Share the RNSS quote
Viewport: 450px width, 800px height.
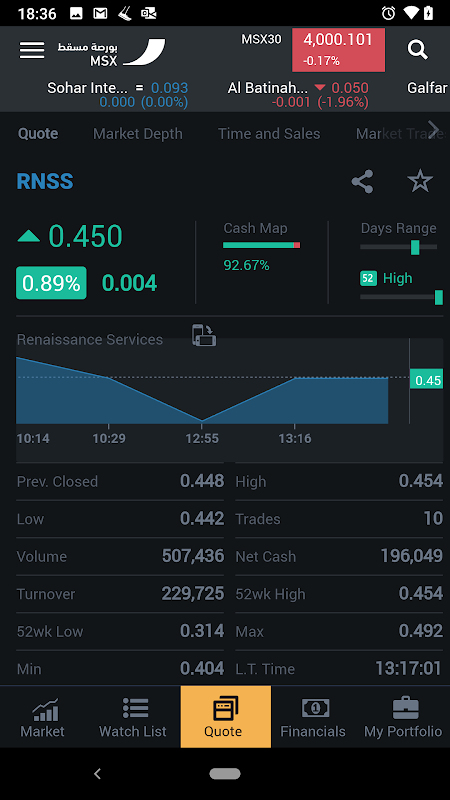(362, 182)
